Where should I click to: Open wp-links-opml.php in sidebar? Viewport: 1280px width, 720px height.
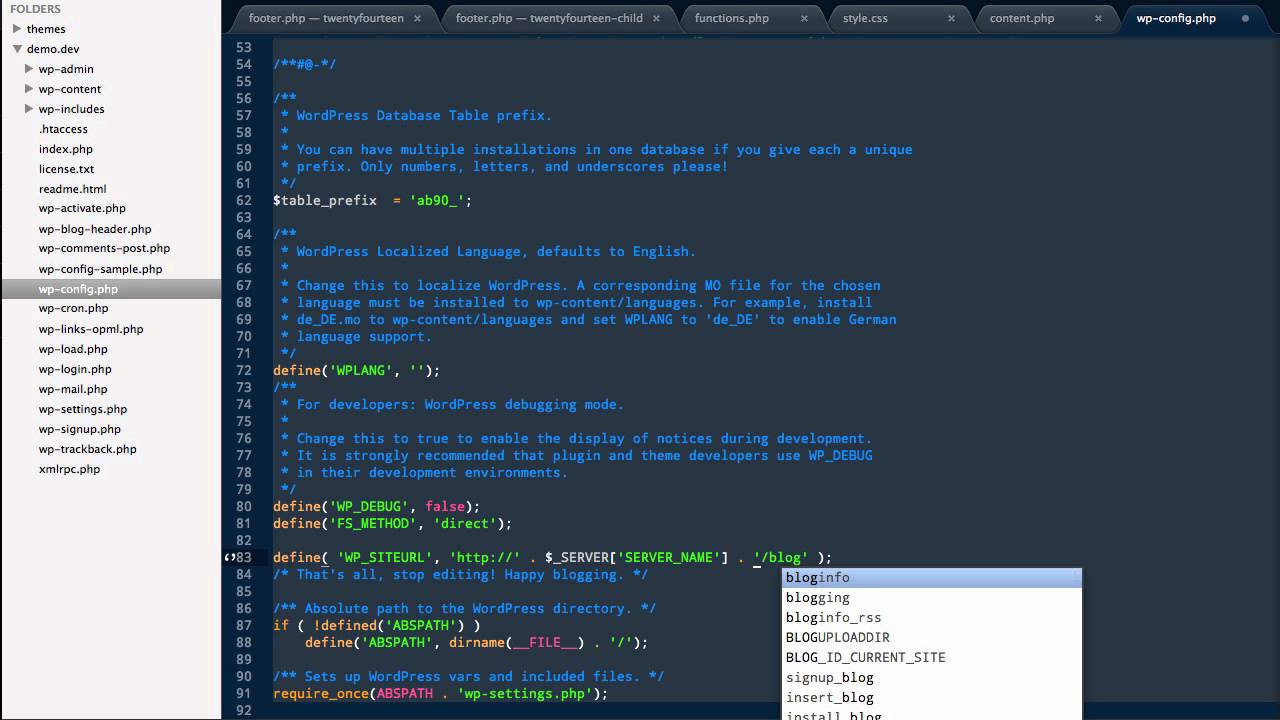[x=91, y=329]
